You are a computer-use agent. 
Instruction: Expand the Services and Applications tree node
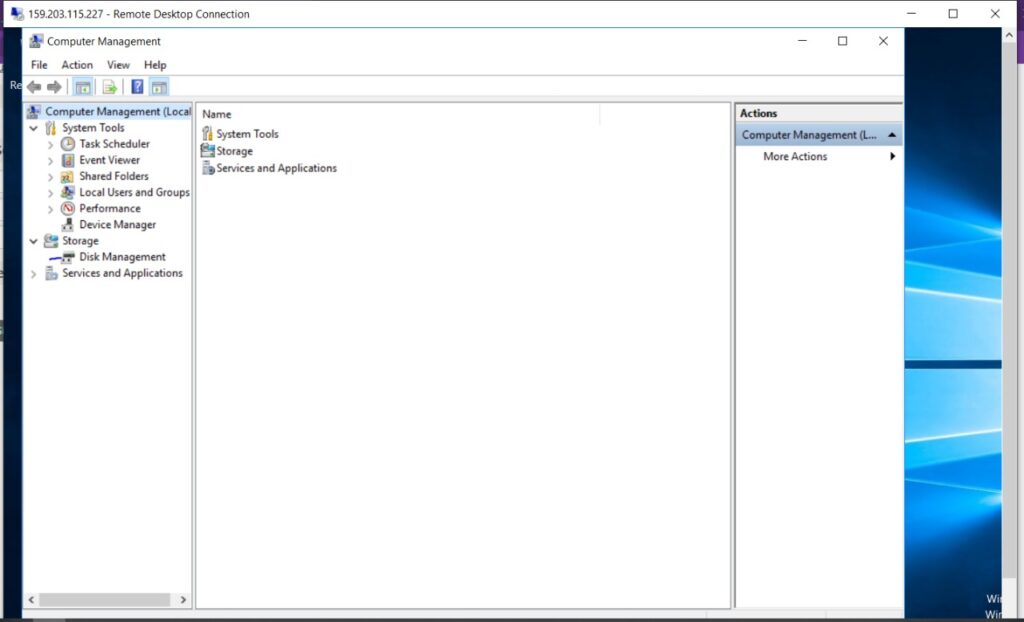click(x=33, y=274)
